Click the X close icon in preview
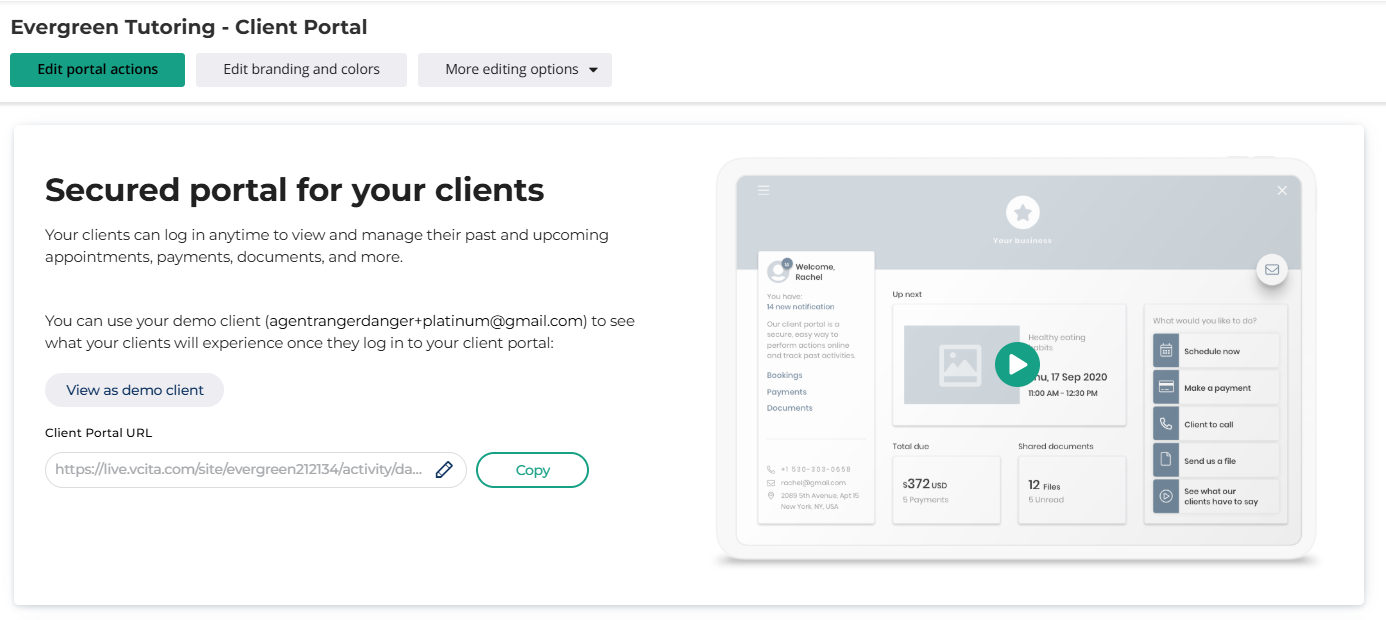 (x=1282, y=190)
